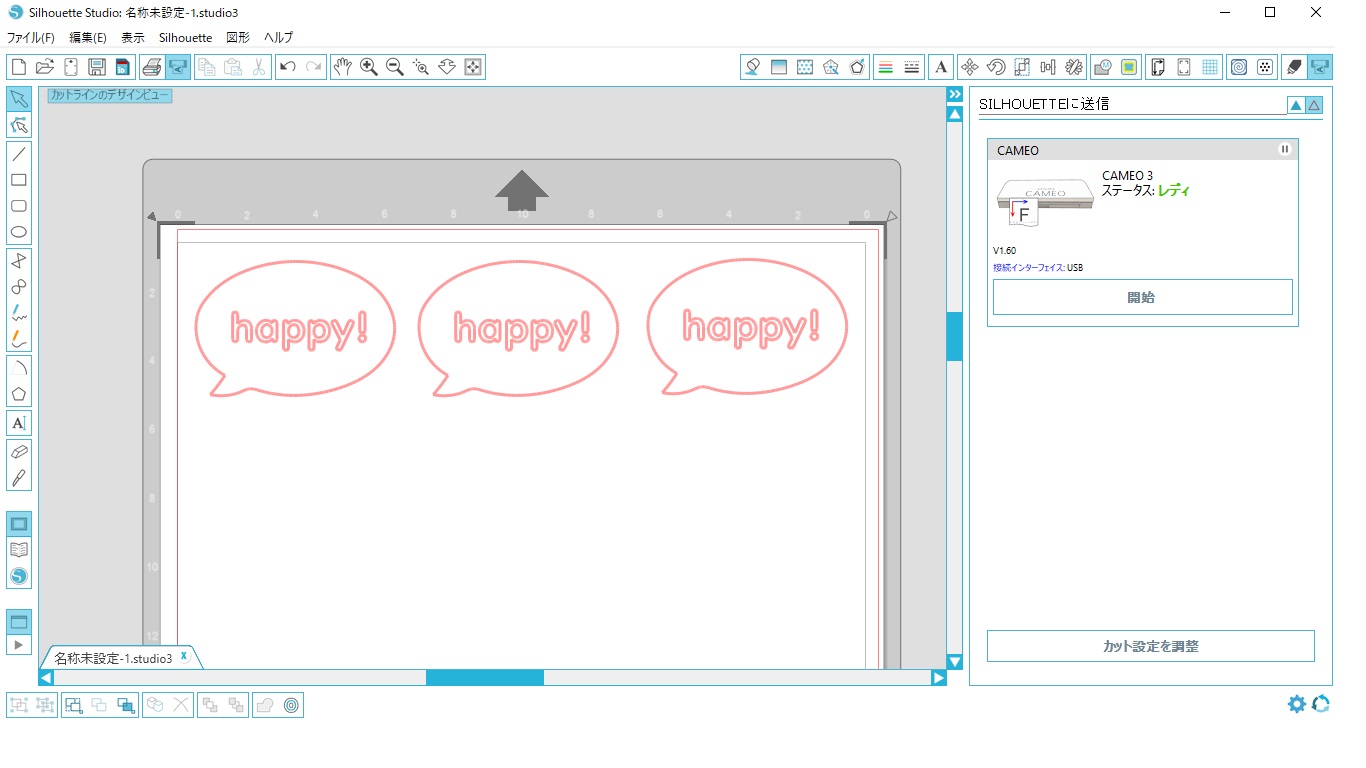Click the Zoom In magnifier icon
The width and height of the screenshot is (1366, 768).
click(x=369, y=67)
